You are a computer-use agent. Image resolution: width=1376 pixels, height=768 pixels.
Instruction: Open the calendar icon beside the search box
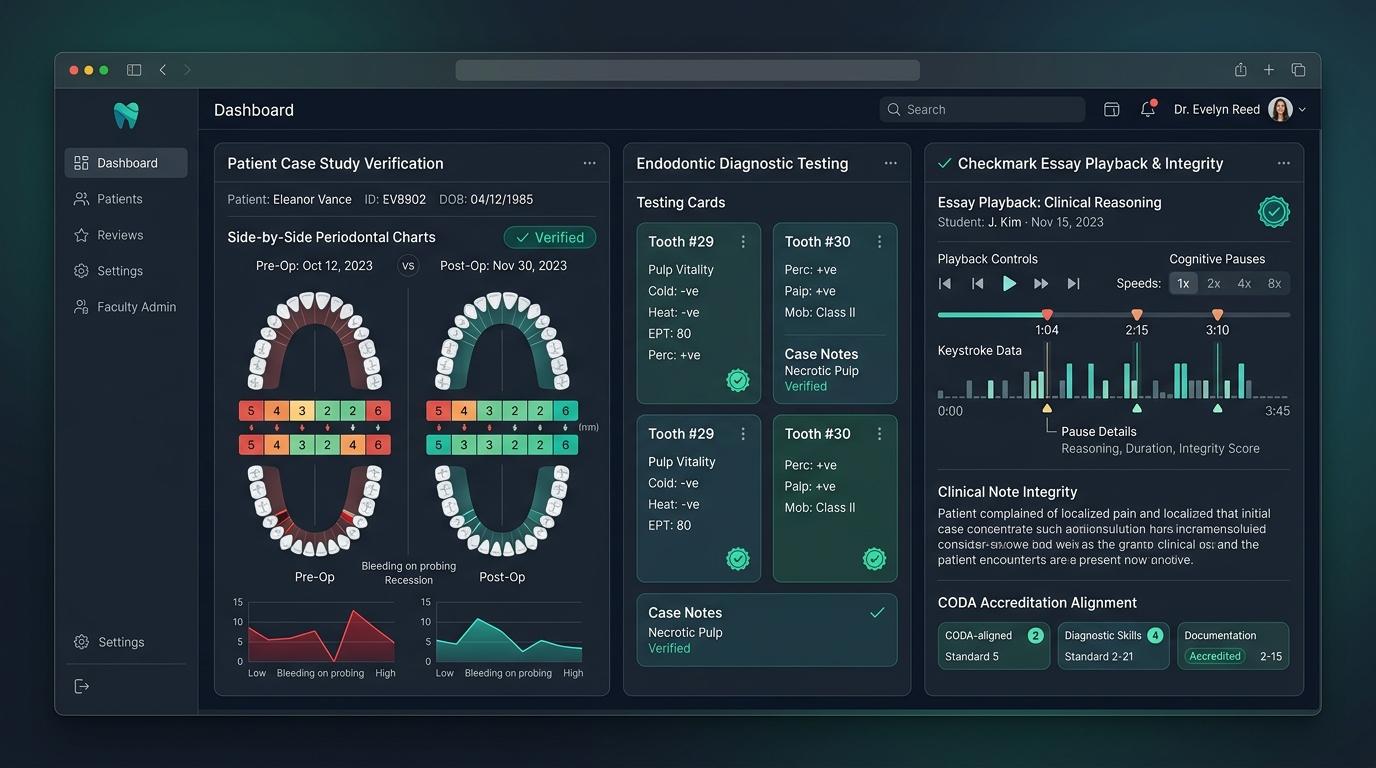pos(1111,110)
